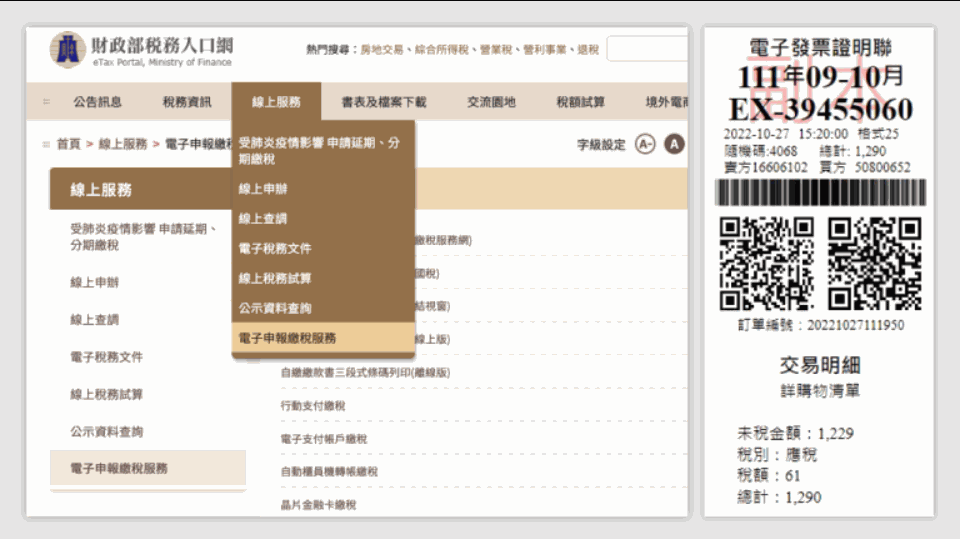Open the 自動櫃員機轉帳繳稅 link
This screenshot has width=960, height=539.
[329, 472]
